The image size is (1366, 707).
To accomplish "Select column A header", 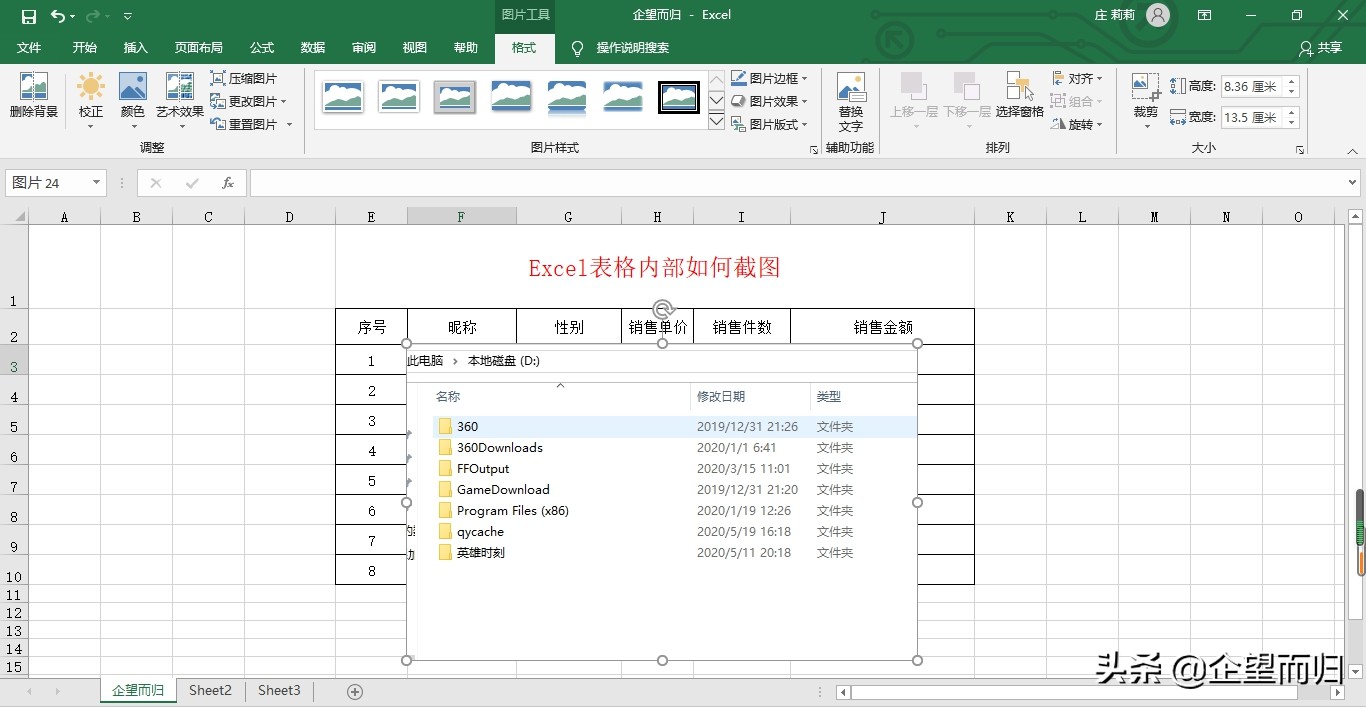I will [x=64, y=217].
